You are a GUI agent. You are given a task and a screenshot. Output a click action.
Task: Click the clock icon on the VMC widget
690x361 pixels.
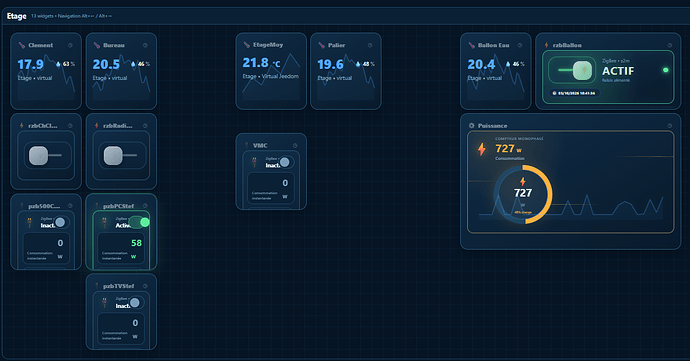coord(295,146)
